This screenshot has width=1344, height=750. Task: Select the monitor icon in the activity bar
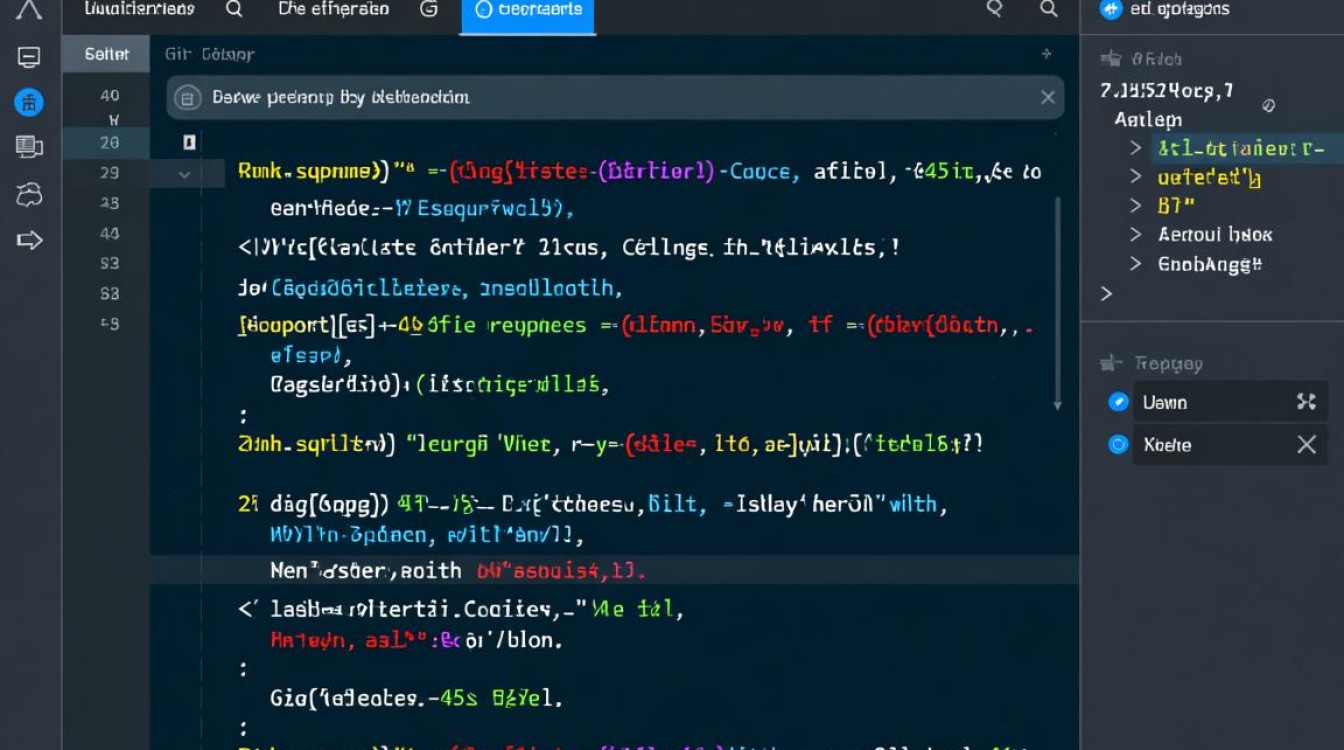click(x=29, y=57)
